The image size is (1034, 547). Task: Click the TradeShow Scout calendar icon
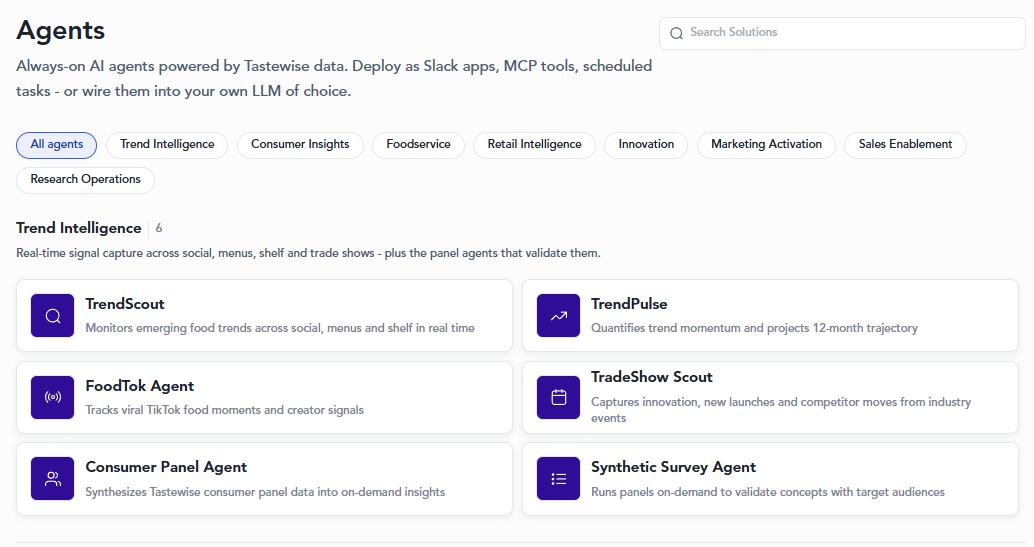(559, 397)
